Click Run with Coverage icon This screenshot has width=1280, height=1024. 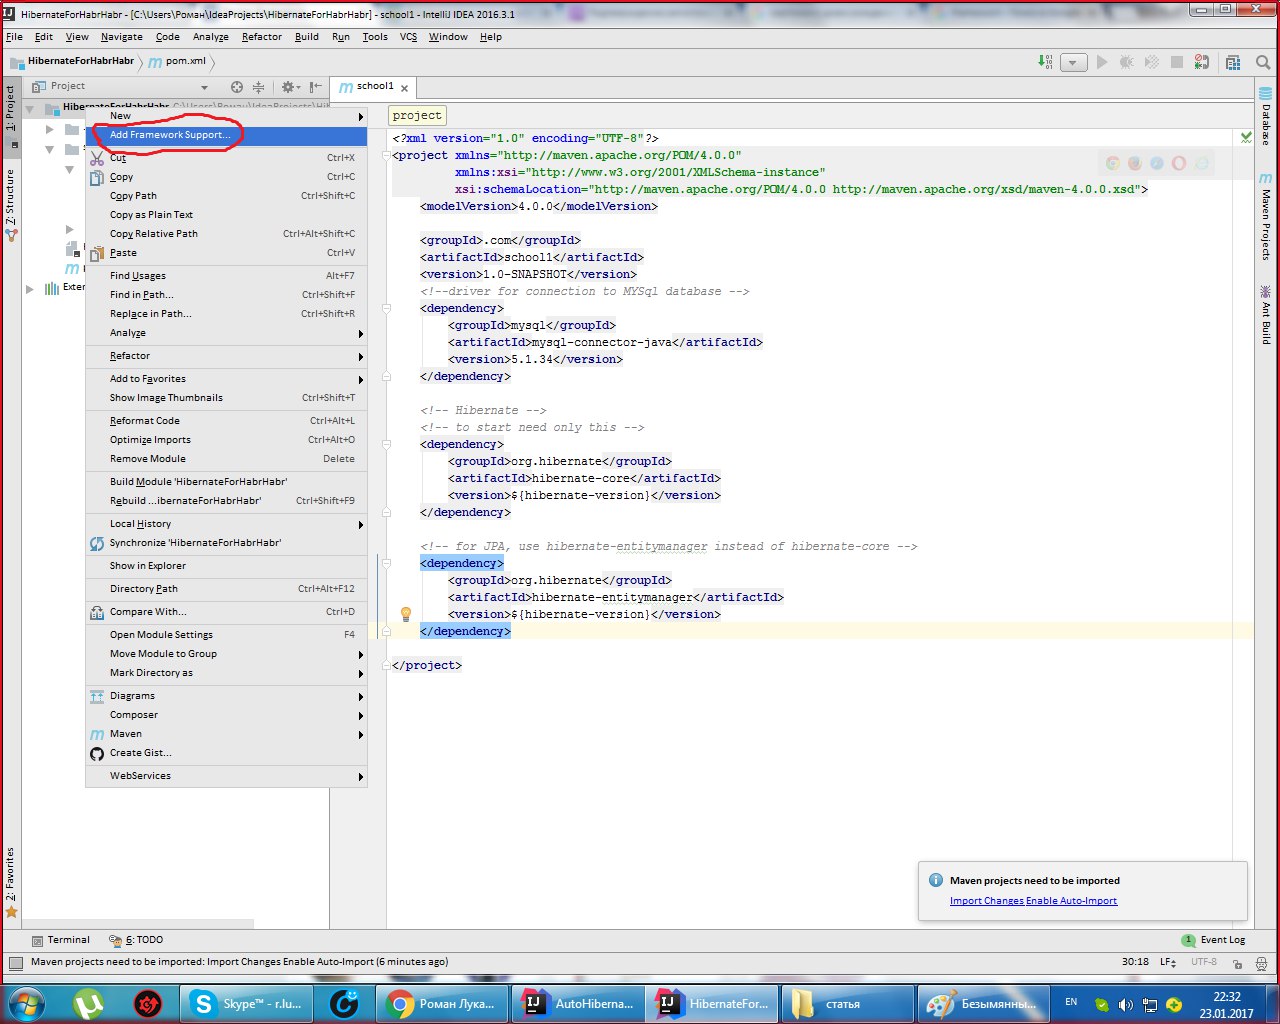pos(1152,62)
